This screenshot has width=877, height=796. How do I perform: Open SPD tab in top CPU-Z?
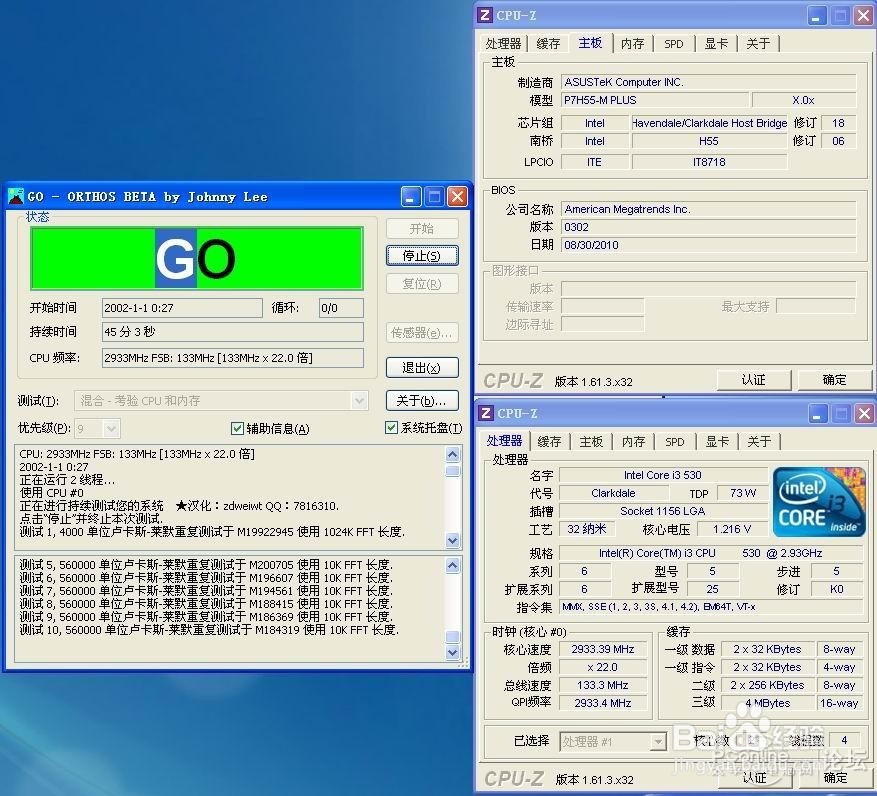(673, 44)
